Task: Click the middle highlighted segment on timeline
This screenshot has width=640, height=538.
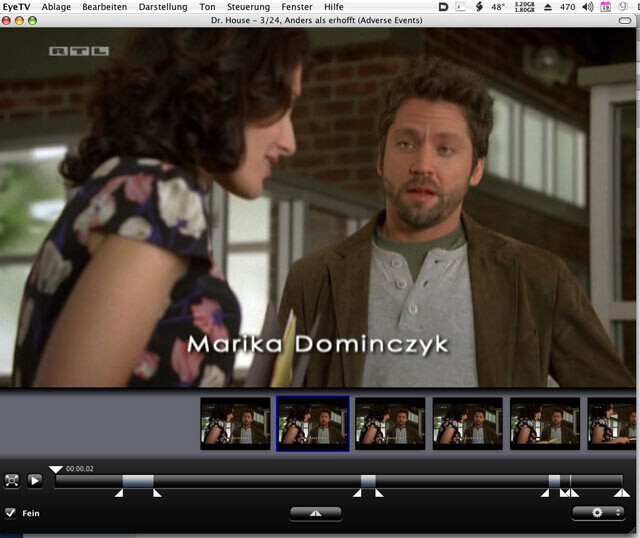Action: (368, 481)
